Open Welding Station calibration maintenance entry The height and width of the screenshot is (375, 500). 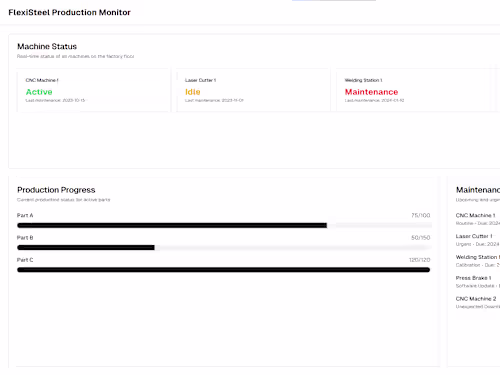pyautogui.click(x=478, y=261)
